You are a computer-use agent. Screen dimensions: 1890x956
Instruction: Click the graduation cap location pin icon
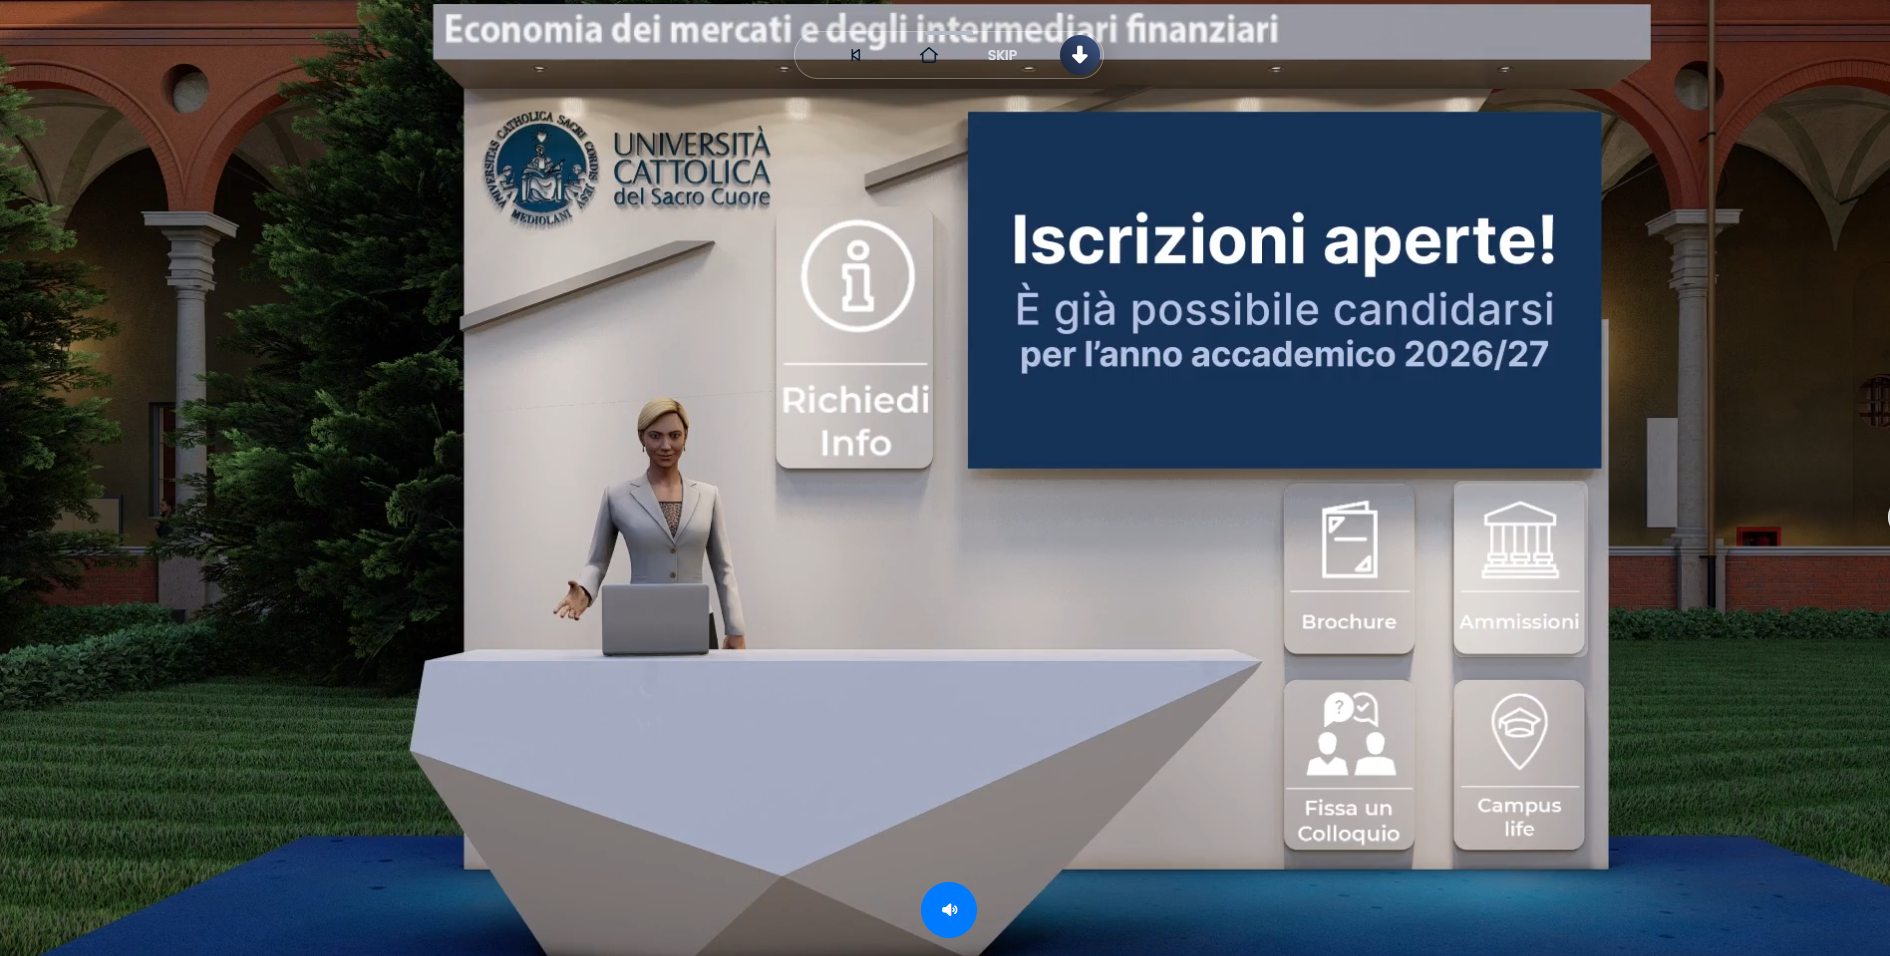(1519, 731)
